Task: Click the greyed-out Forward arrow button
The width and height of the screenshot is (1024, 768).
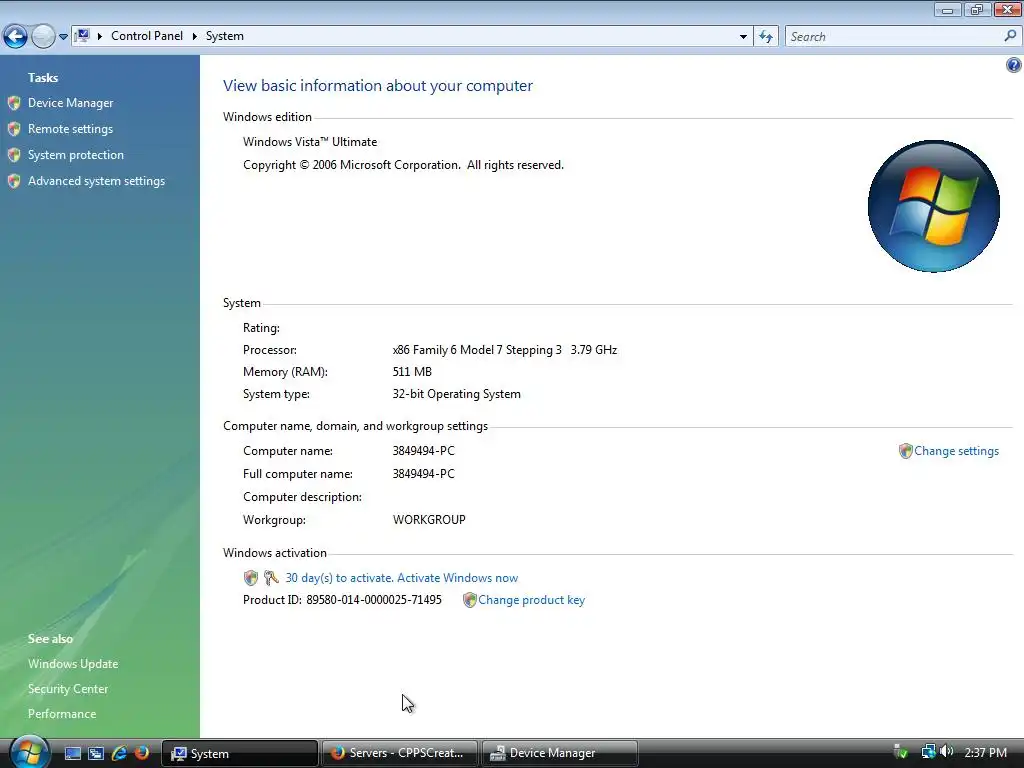Action: pyautogui.click(x=43, y=37)
